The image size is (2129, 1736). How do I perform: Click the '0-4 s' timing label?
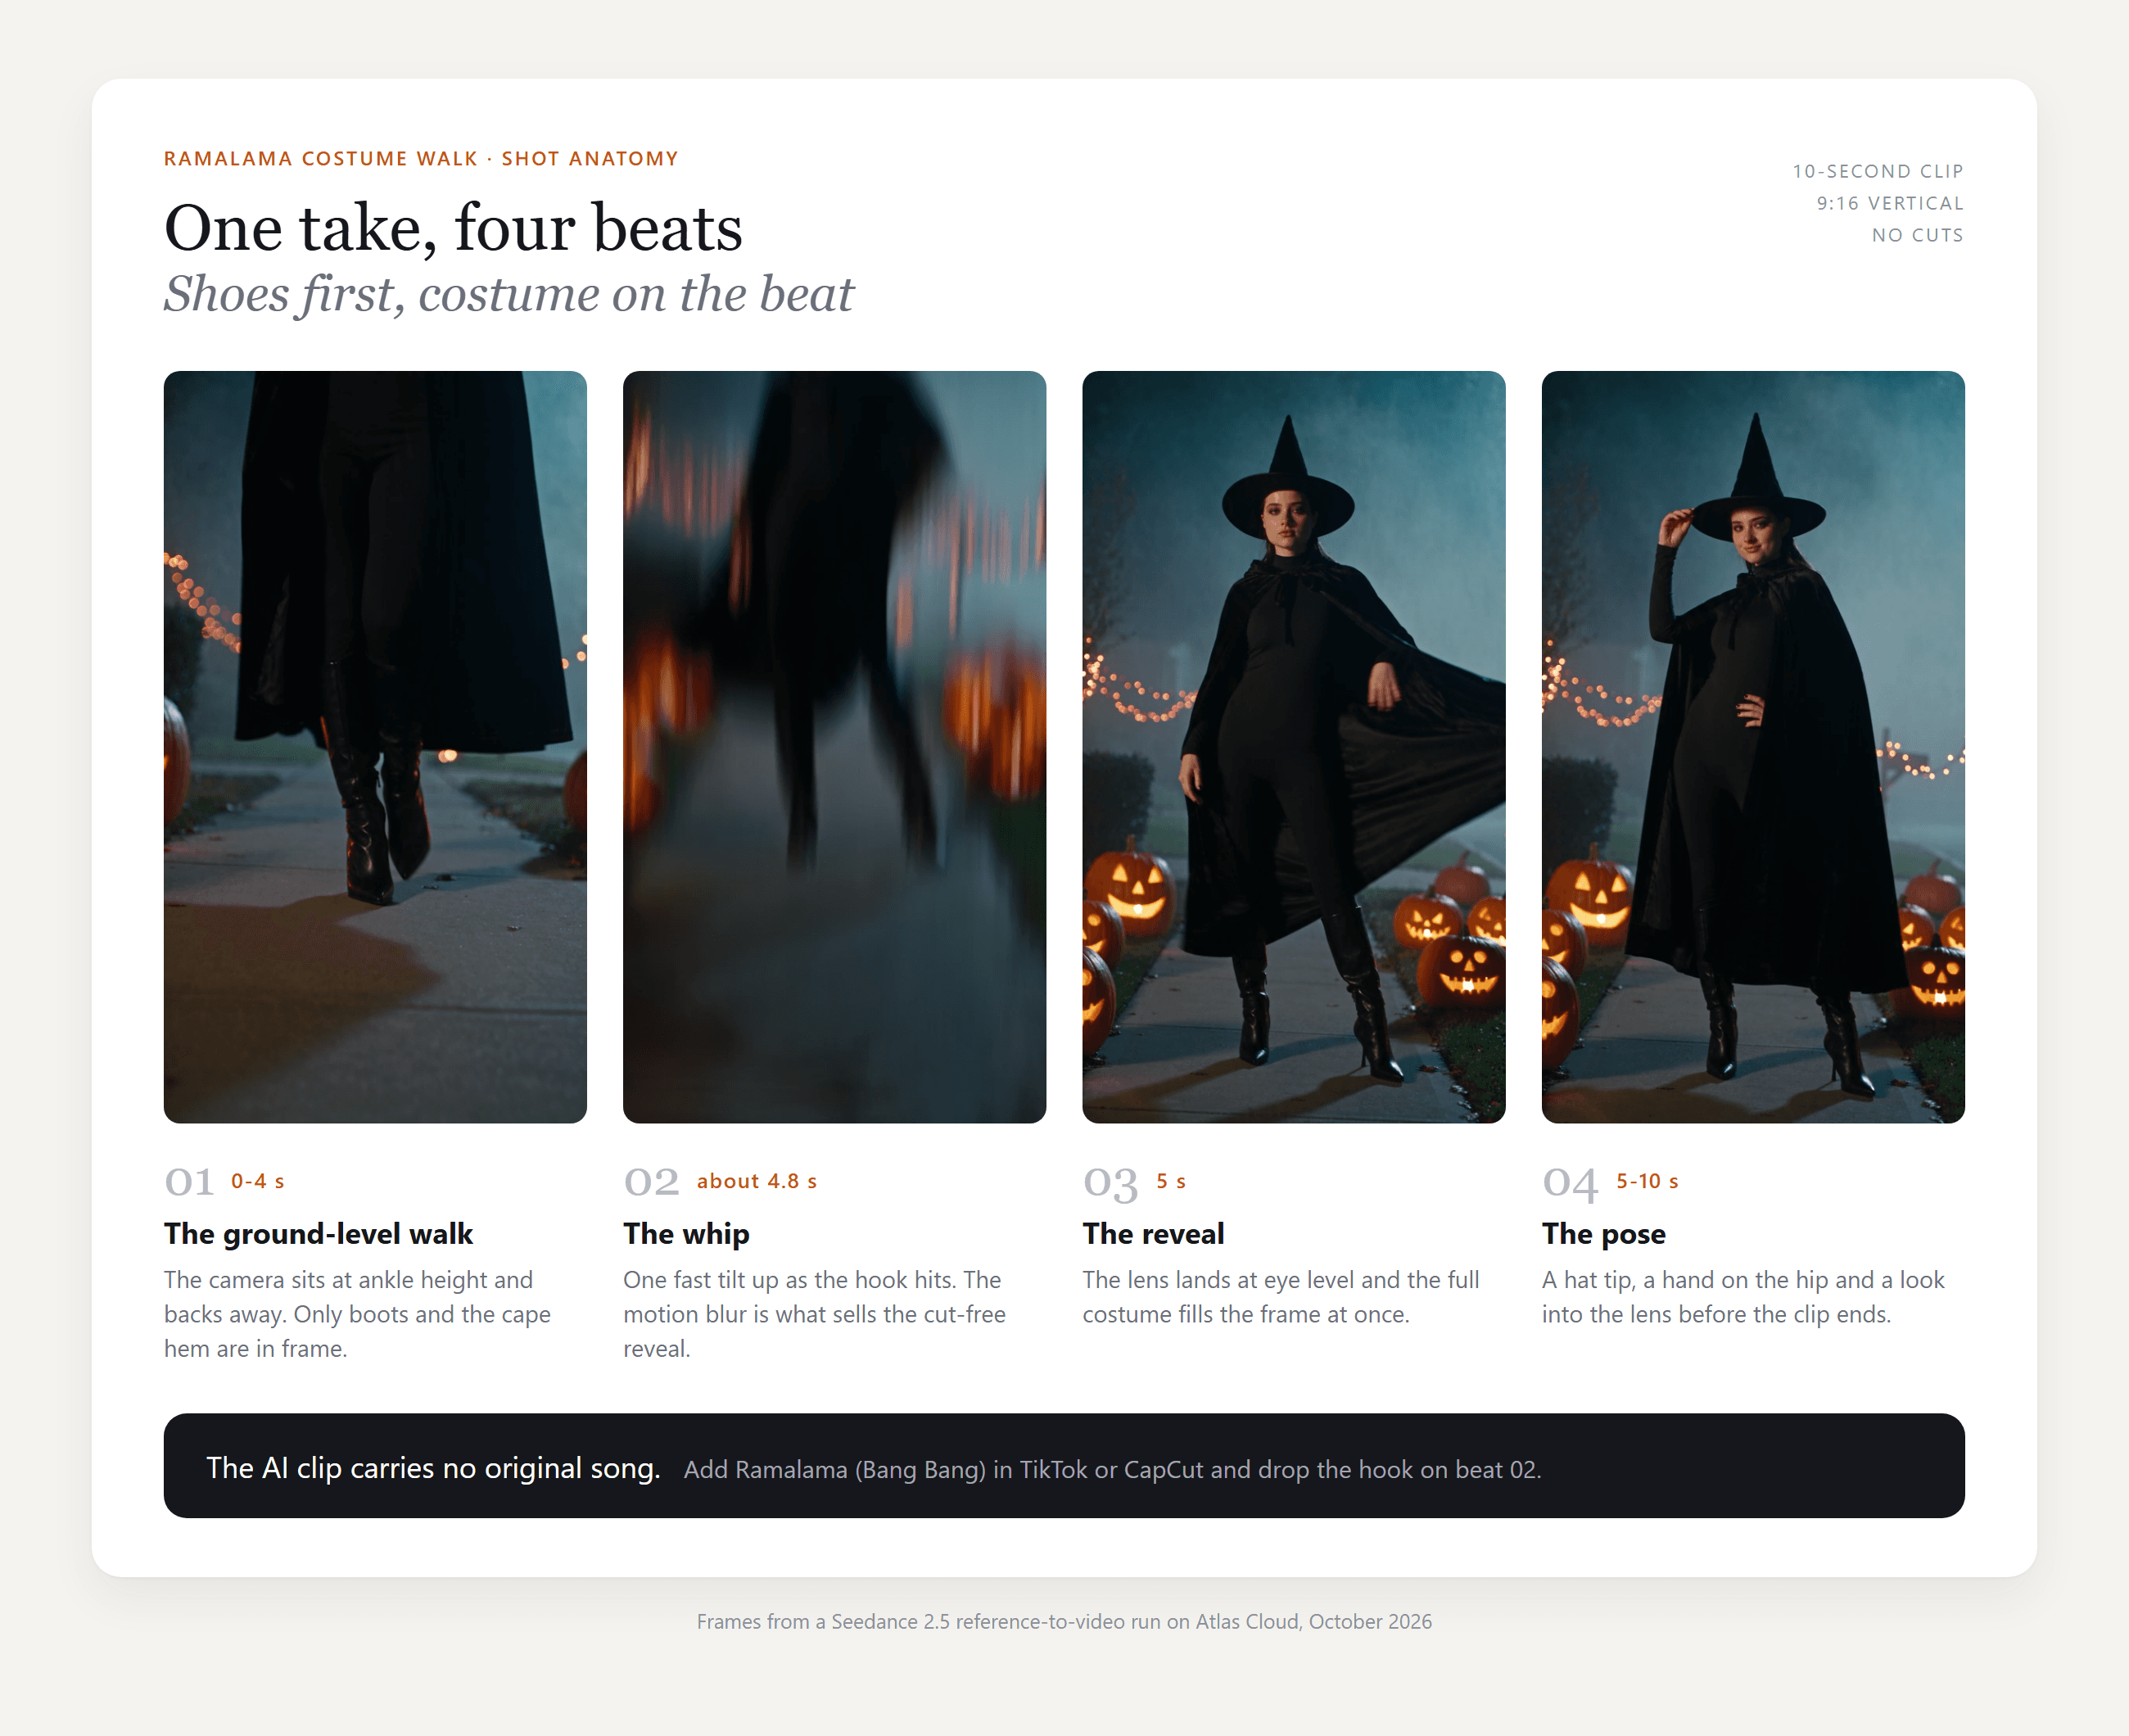(x=258, y=1181)
